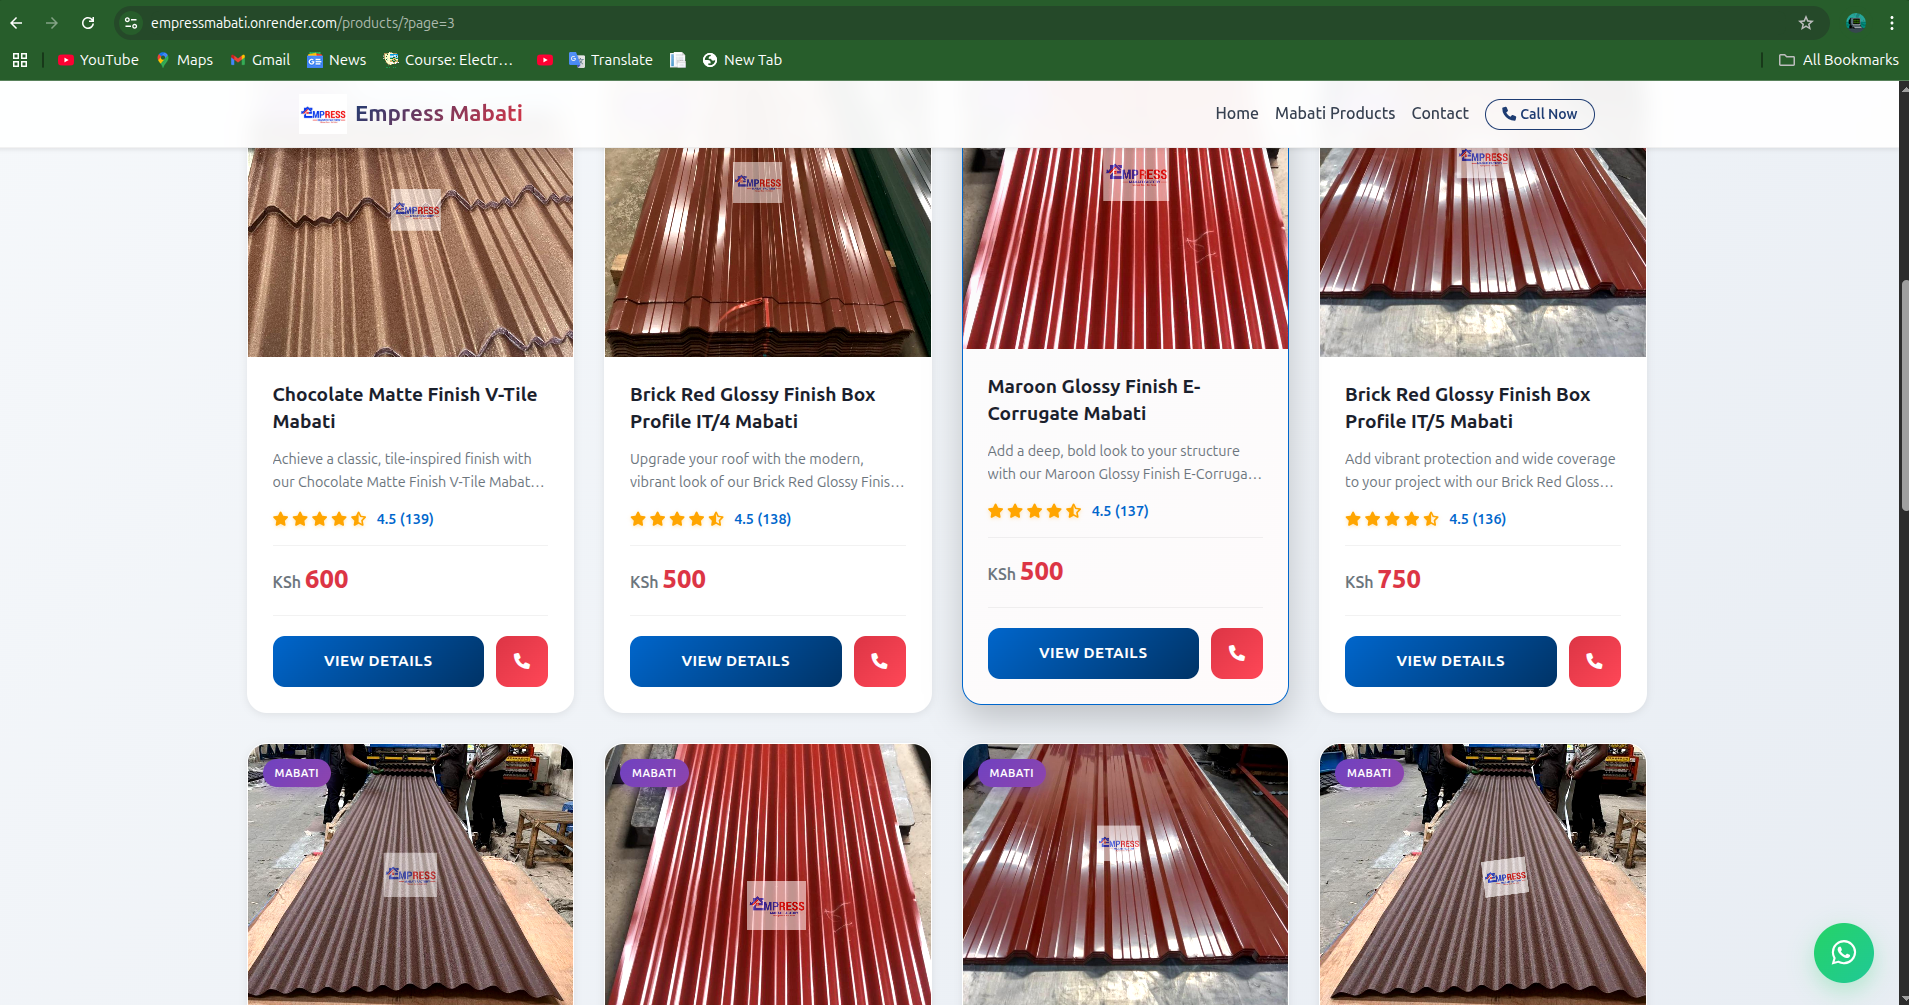This screenshot has height=1005, width=1909.
Task: Click price KSh 600
Action: pos(310,580)
